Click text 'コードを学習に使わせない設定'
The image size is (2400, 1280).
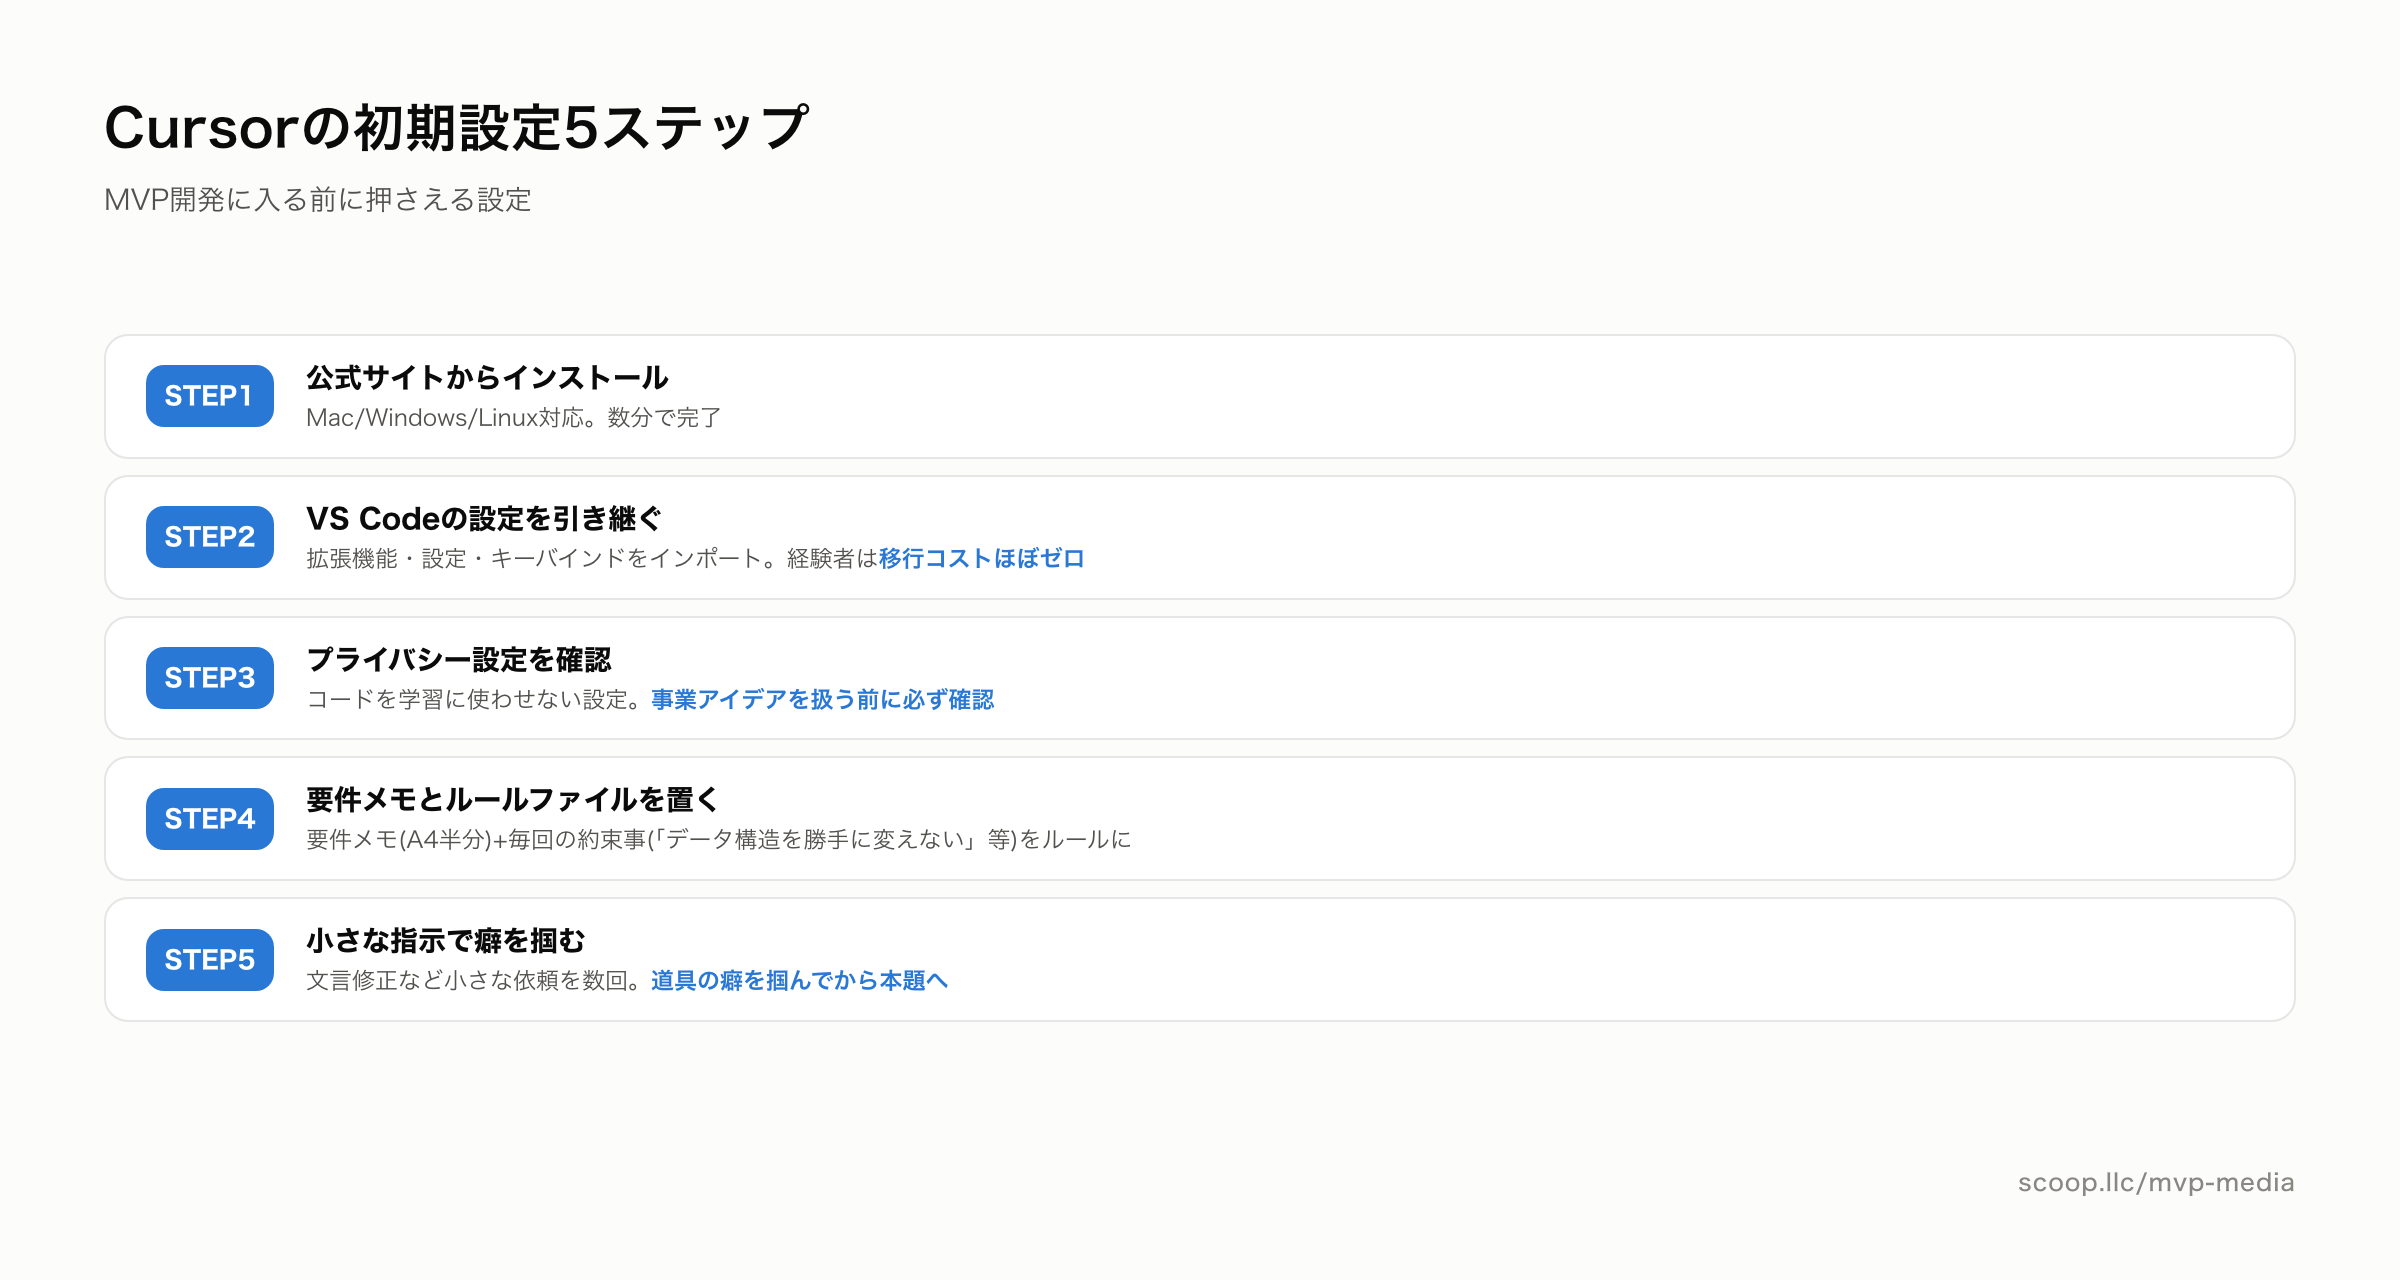pyautogui.click(x=467, y=700)
